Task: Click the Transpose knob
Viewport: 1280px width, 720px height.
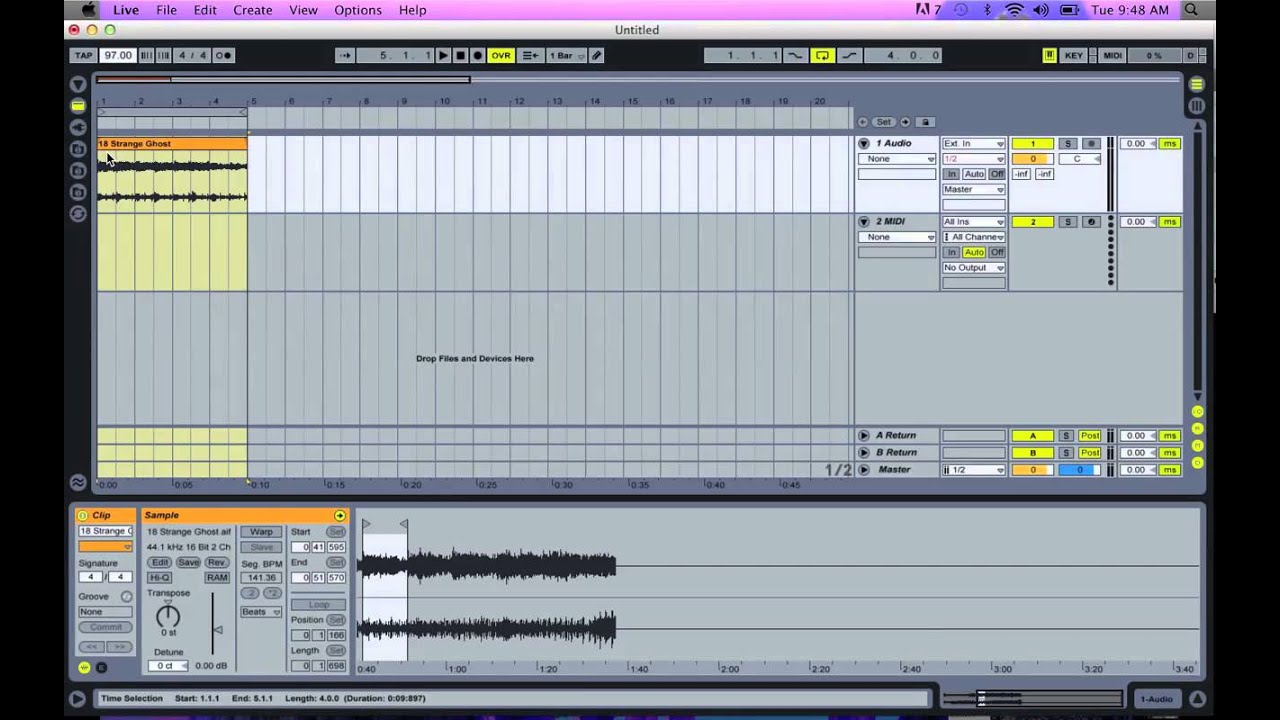Action: [x=168, y=616]
